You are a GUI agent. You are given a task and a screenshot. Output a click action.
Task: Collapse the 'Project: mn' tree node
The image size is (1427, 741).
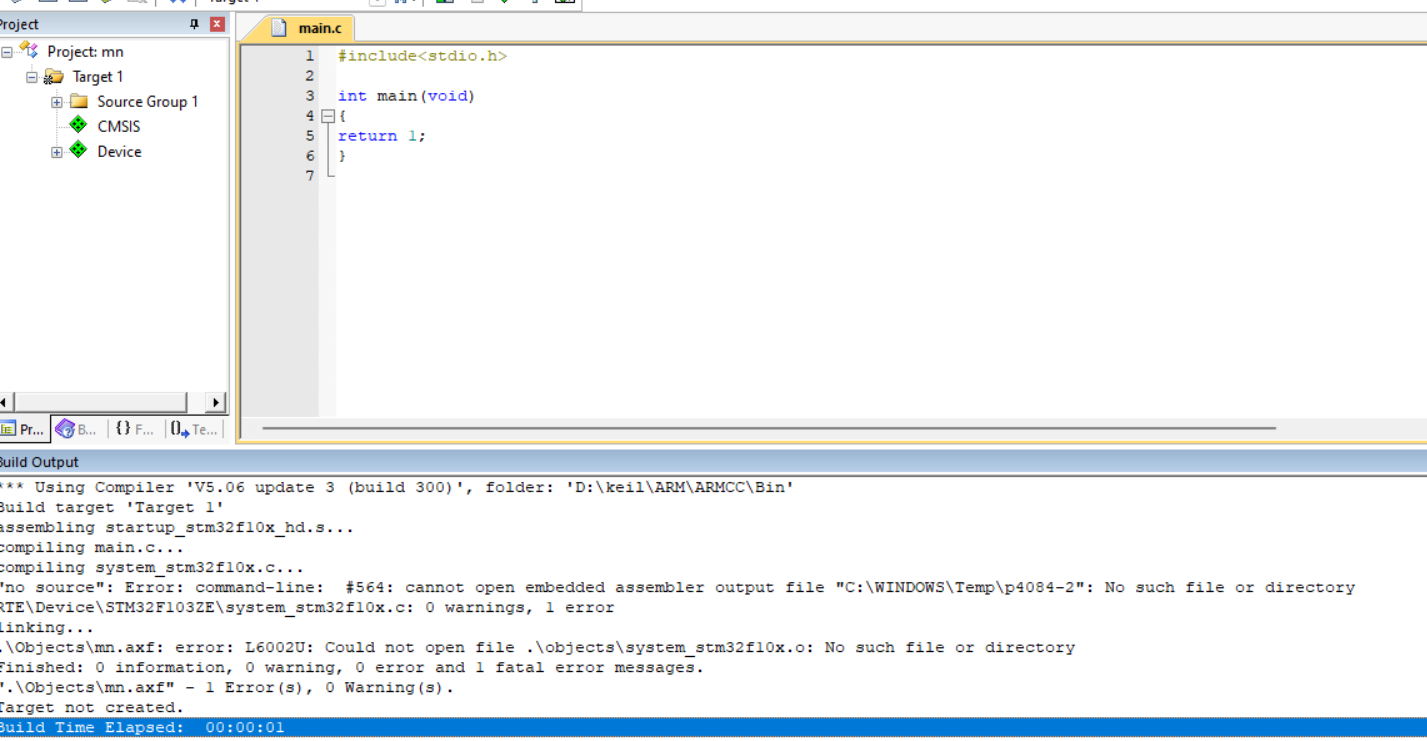click(7, 52)
